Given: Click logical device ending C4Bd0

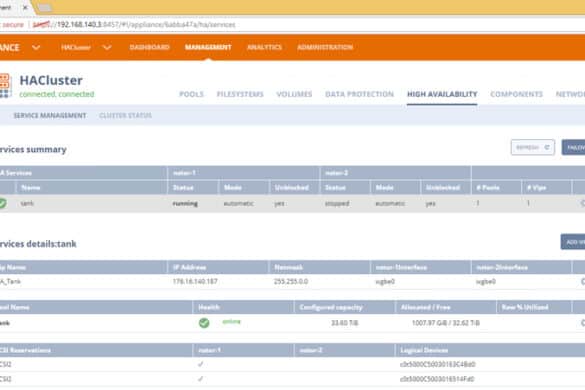Looking at the screenshot, I should pos(438,364).
